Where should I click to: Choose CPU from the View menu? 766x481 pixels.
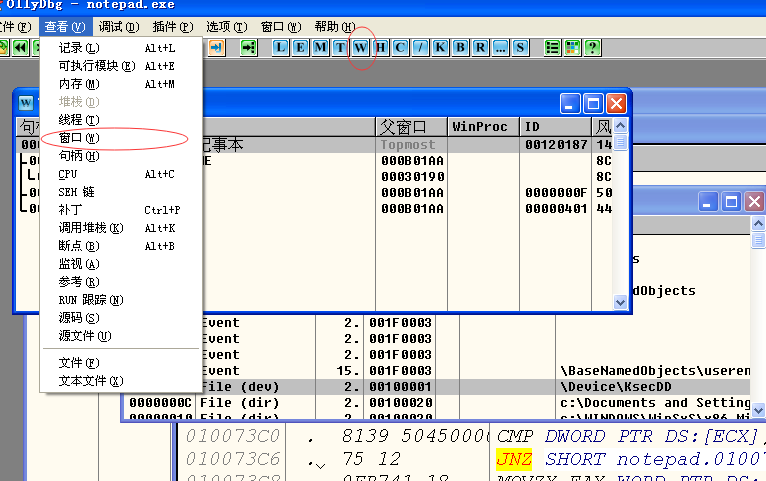121,174
